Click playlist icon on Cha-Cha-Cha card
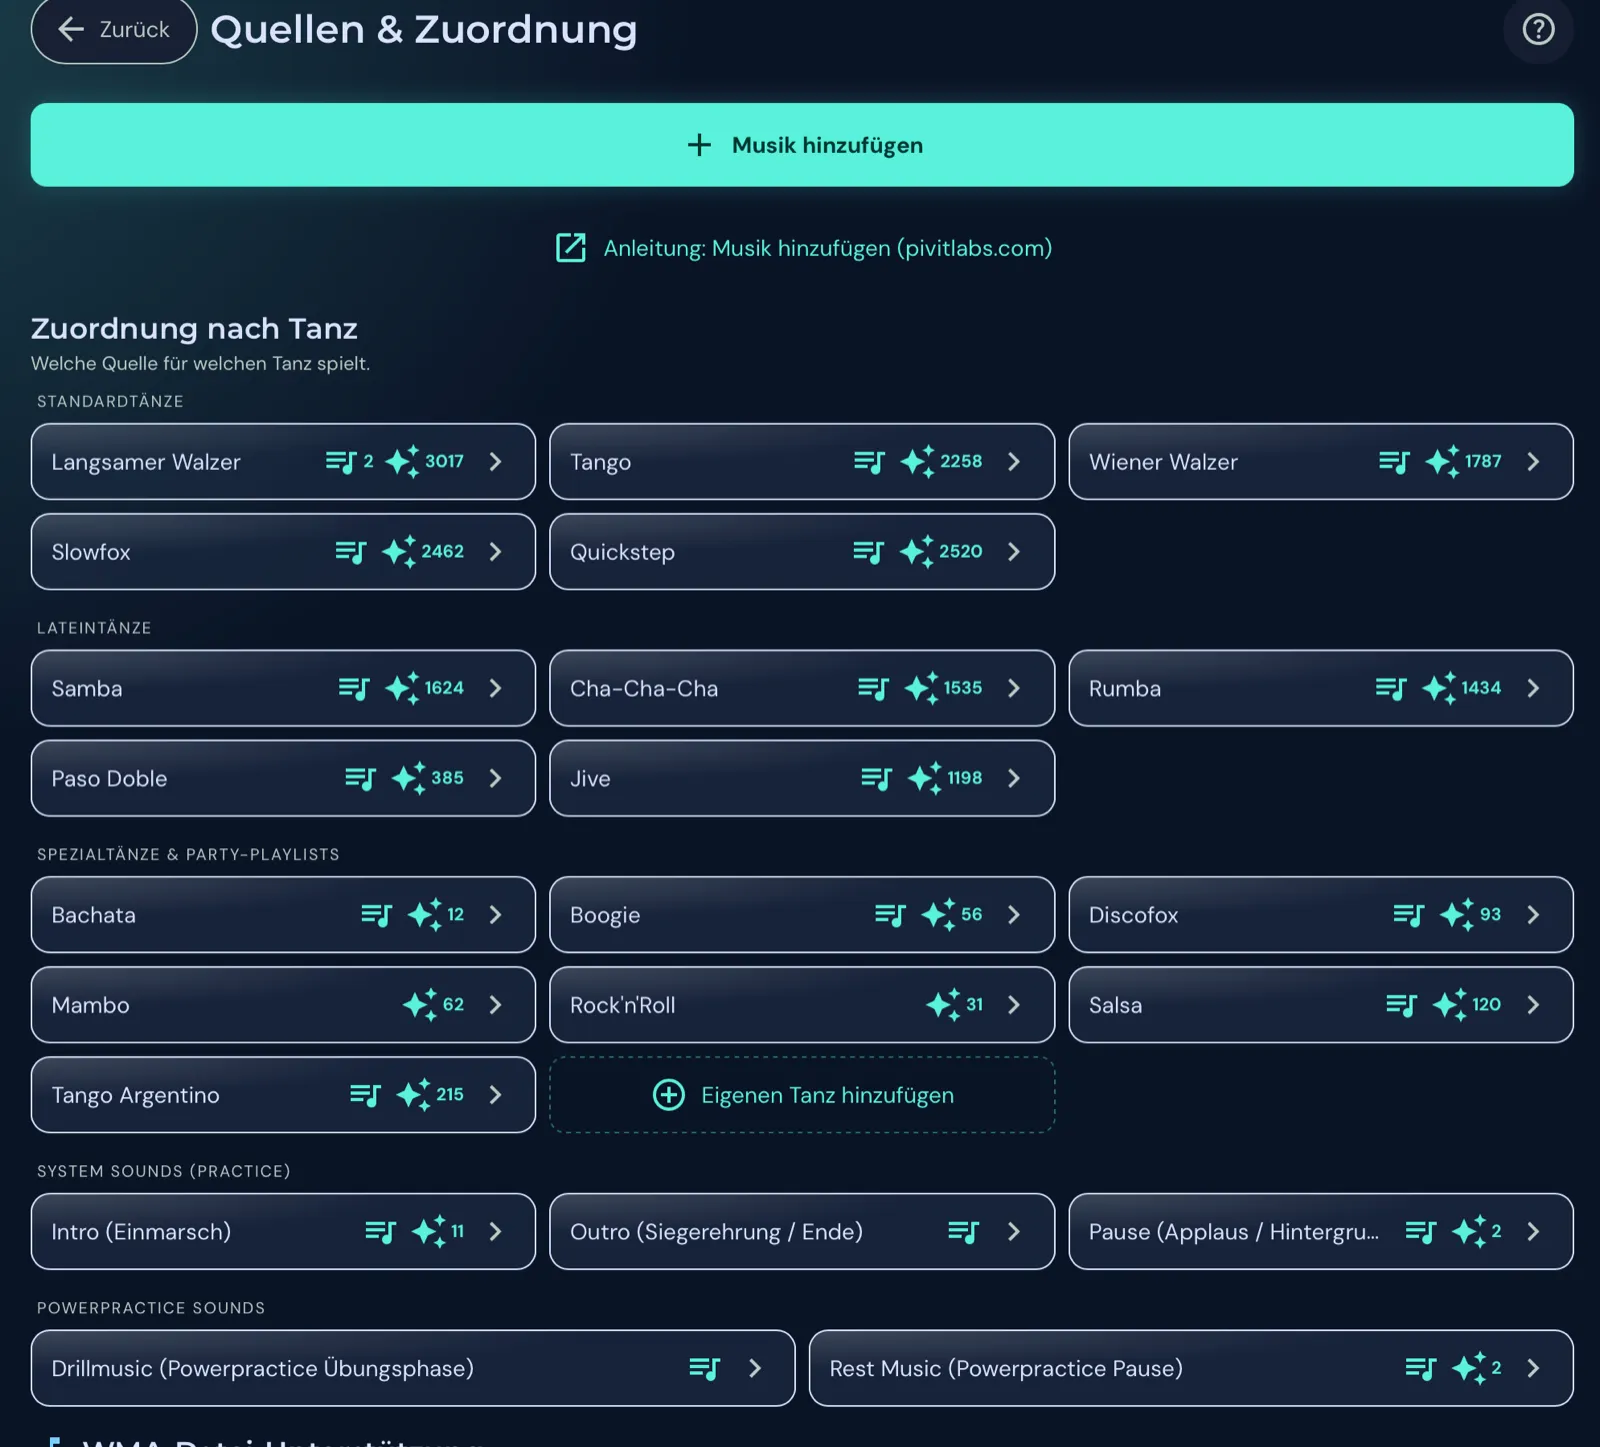 (x=873, y=688)
